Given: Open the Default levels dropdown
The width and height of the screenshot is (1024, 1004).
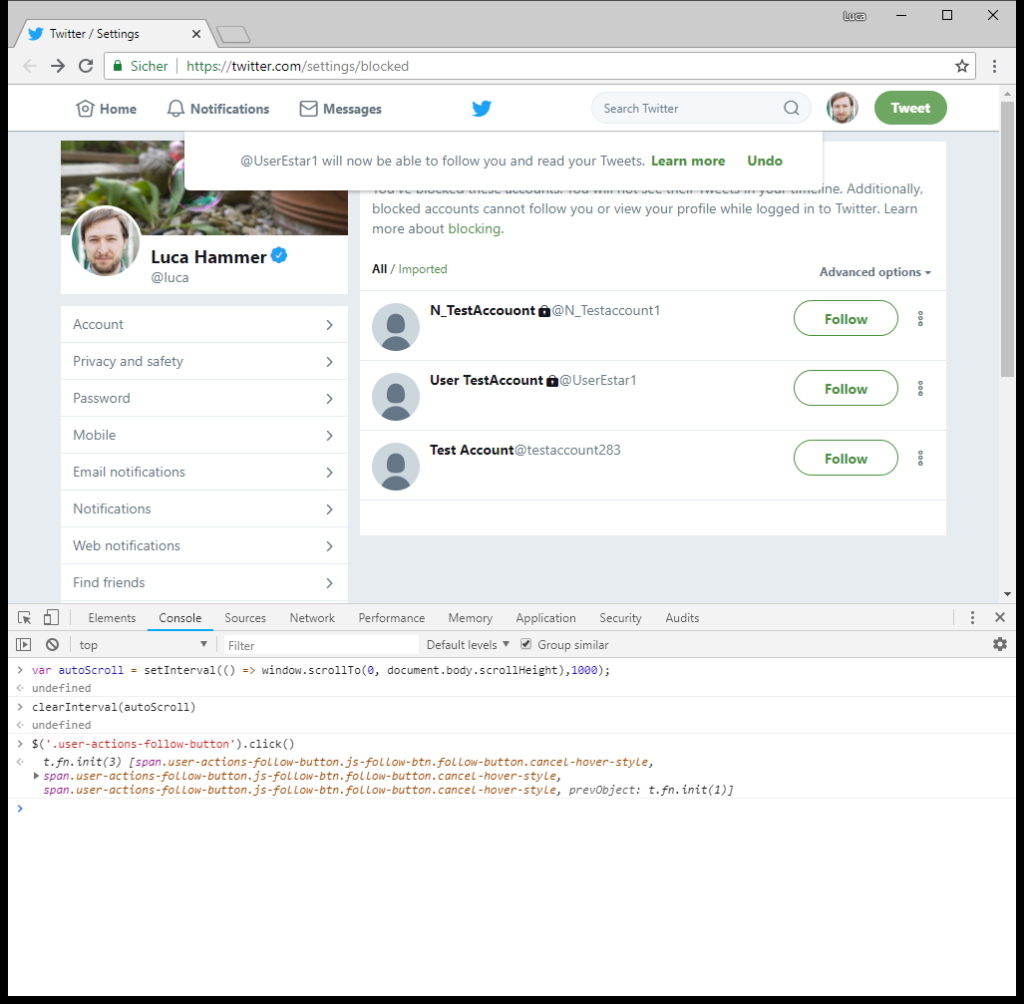Looking at the screenshot, I should point(468,645).
